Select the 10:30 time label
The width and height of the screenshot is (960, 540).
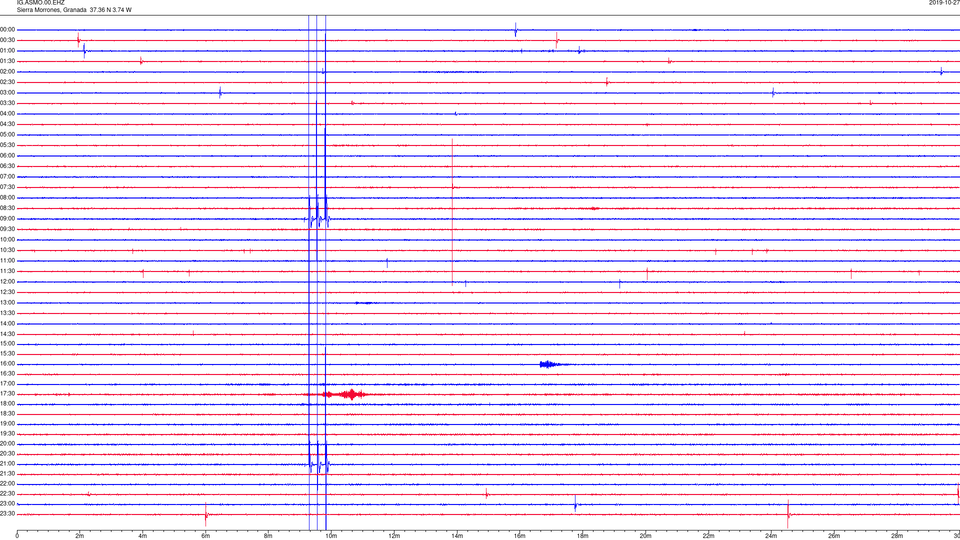coord(7,250)
